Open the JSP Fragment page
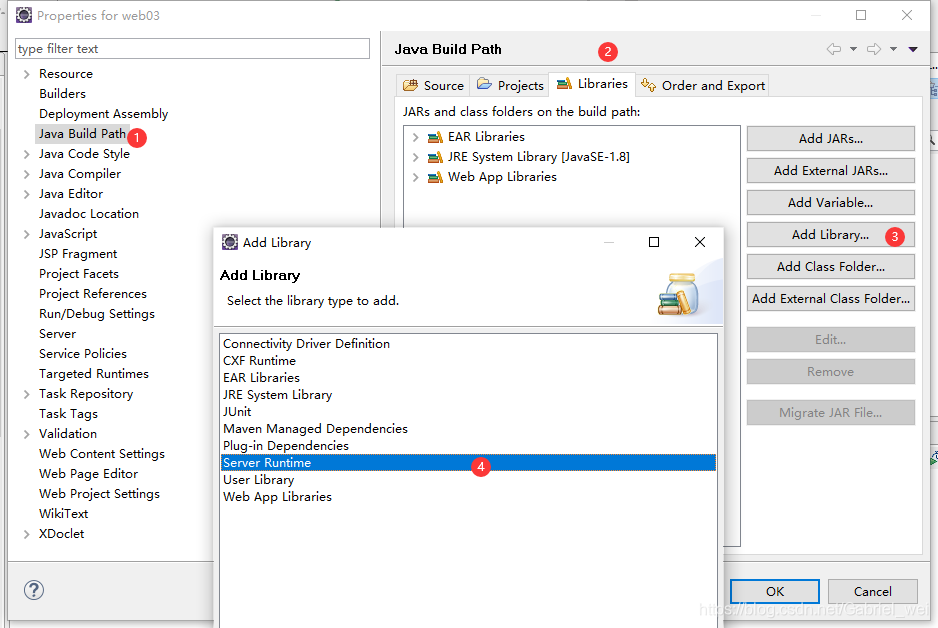 78,254
